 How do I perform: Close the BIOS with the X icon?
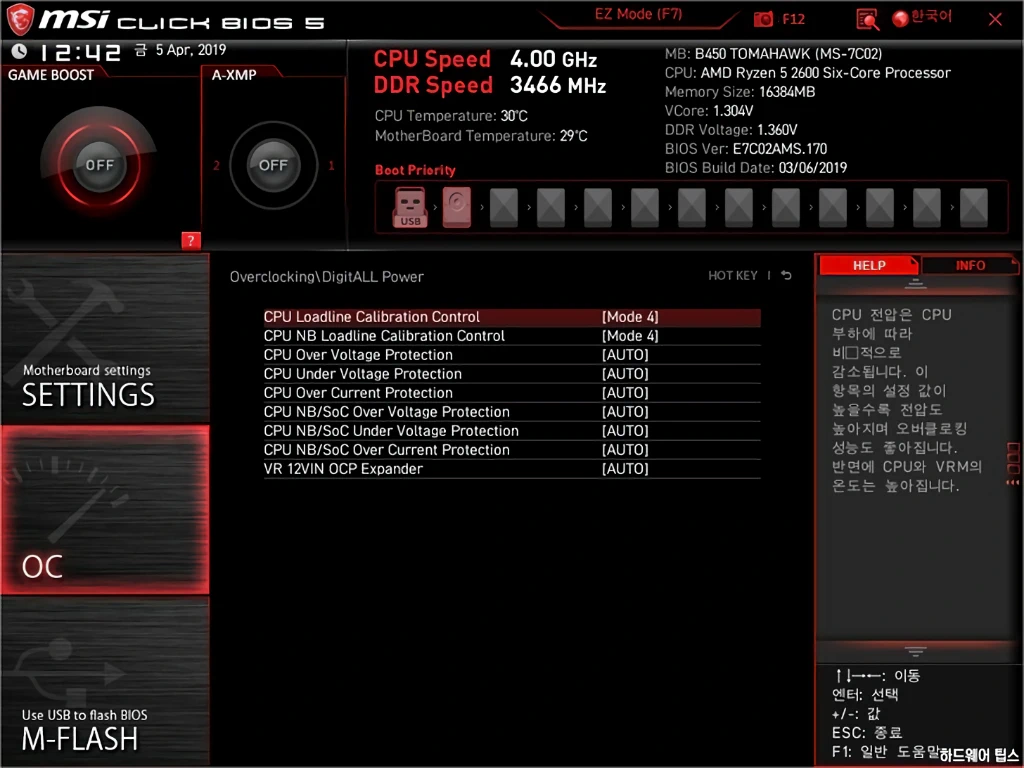[995, 20]
